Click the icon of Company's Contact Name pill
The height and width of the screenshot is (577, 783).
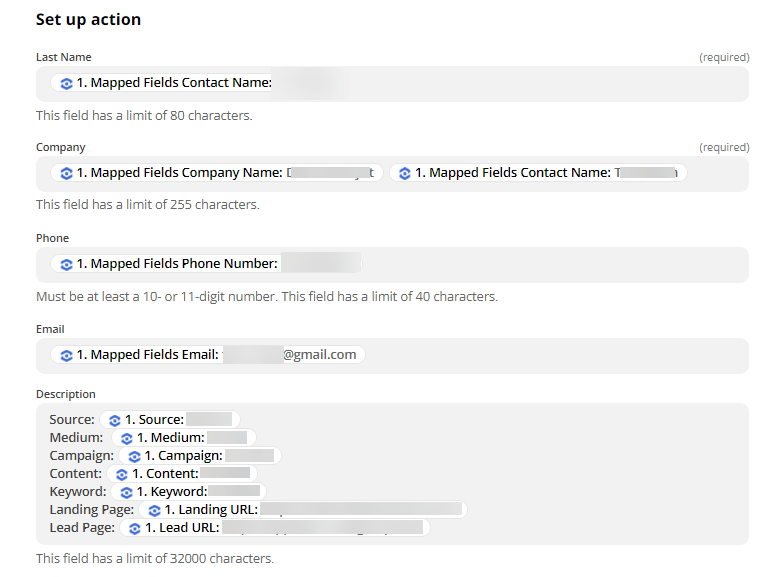coord(404,173)
